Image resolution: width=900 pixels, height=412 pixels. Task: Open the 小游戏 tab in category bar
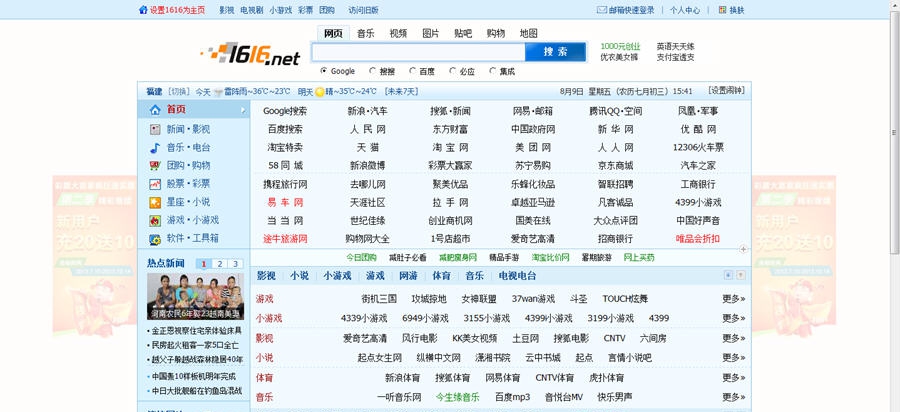tap(337, 275)
